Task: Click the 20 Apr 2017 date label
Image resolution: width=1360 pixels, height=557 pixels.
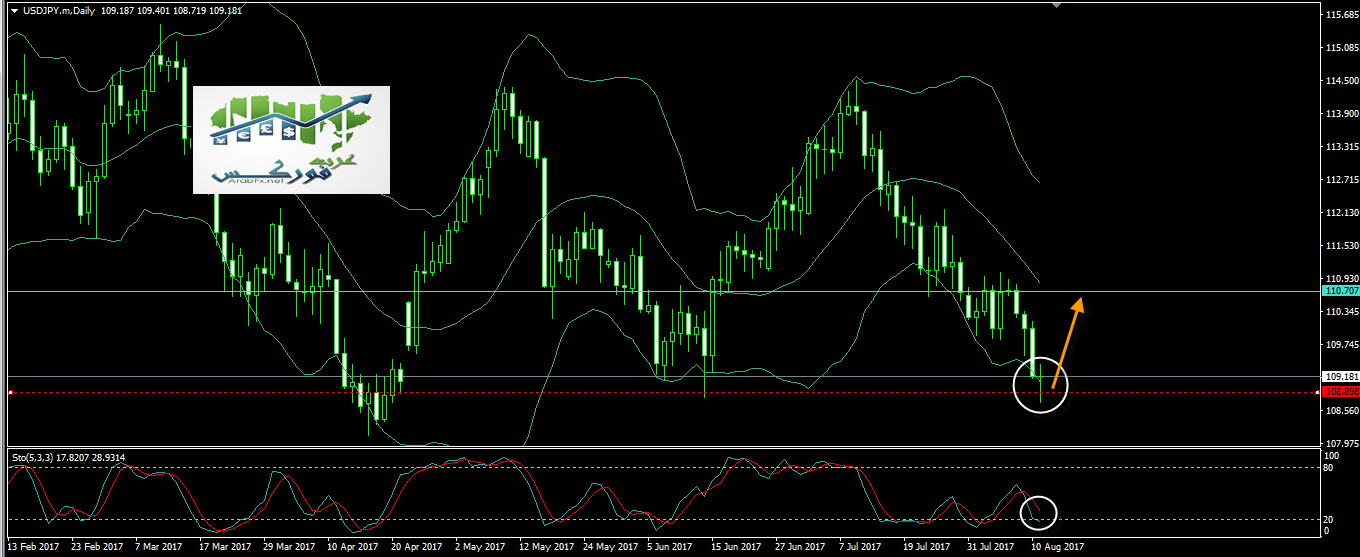Action: click(417, 548)
